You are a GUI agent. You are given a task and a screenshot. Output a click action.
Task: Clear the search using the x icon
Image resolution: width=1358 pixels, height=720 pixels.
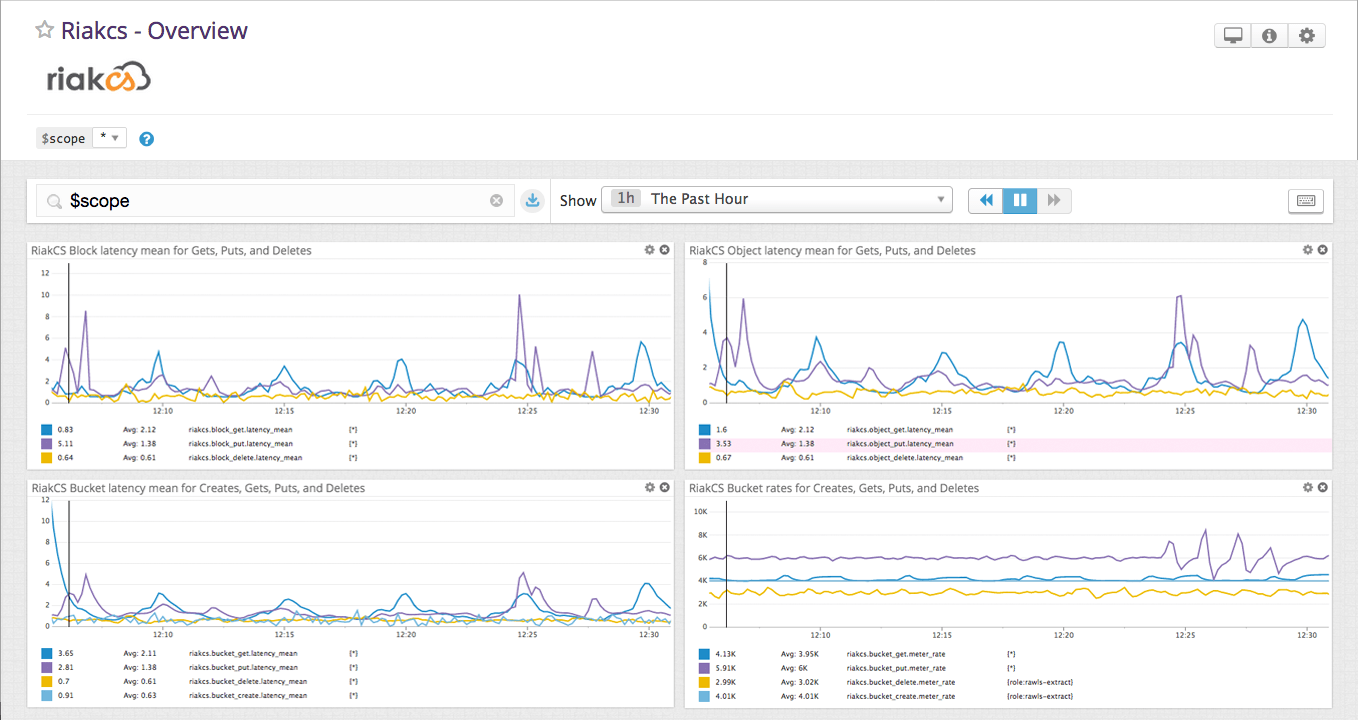tap(497, 200)
